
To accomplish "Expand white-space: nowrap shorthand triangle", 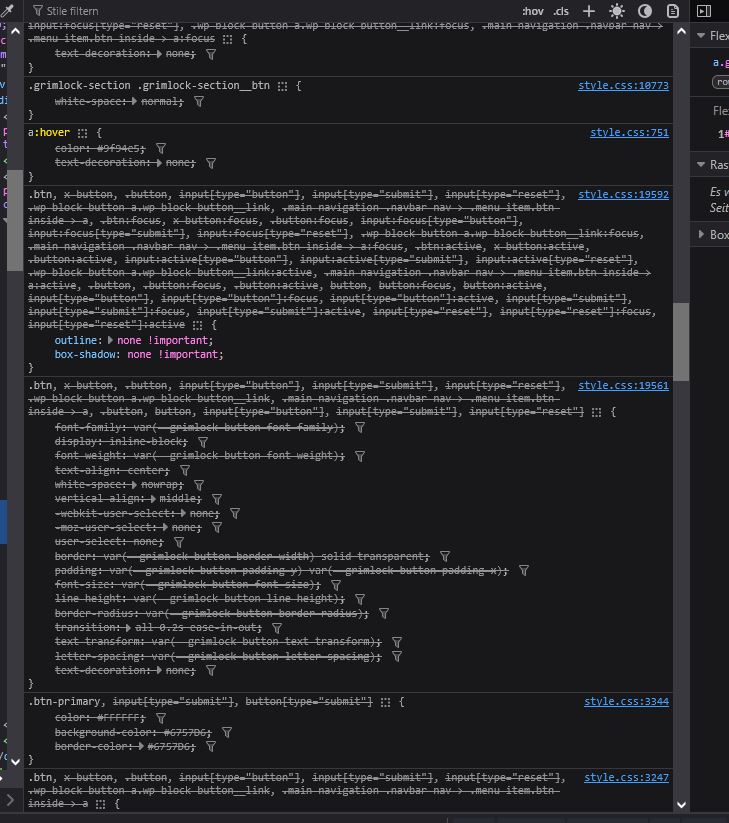I will pyautogui.click(x=134, y=484).
